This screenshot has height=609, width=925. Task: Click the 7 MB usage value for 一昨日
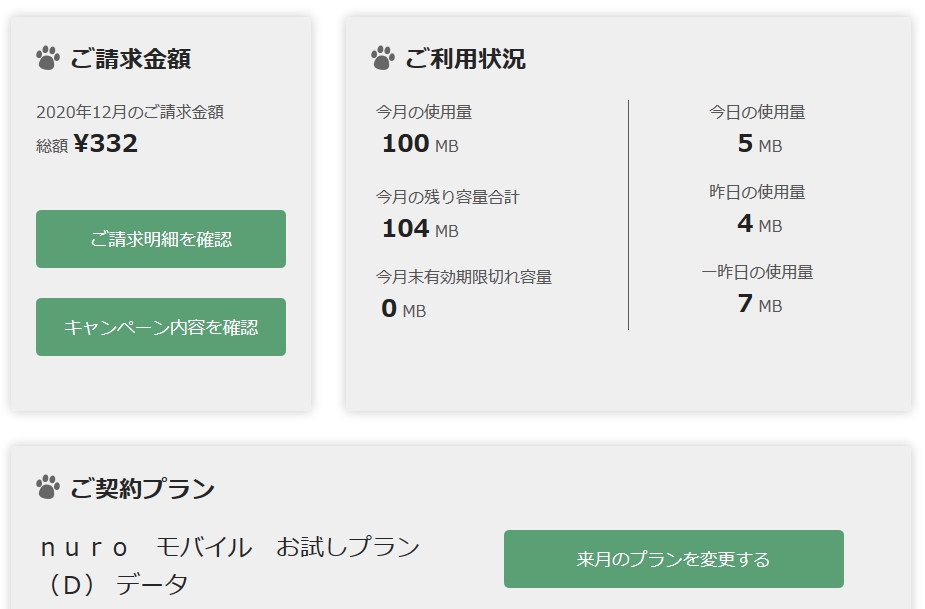point(759,304)
